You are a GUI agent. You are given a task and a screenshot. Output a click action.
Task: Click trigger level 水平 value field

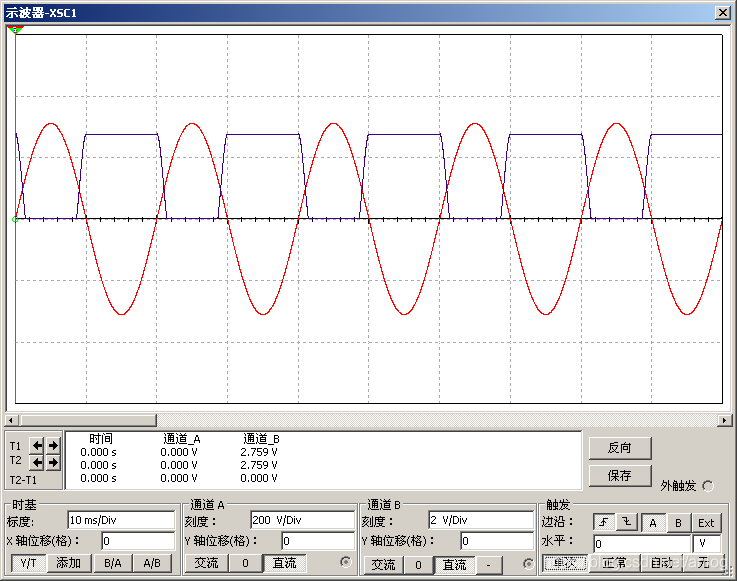pos(642,543)
